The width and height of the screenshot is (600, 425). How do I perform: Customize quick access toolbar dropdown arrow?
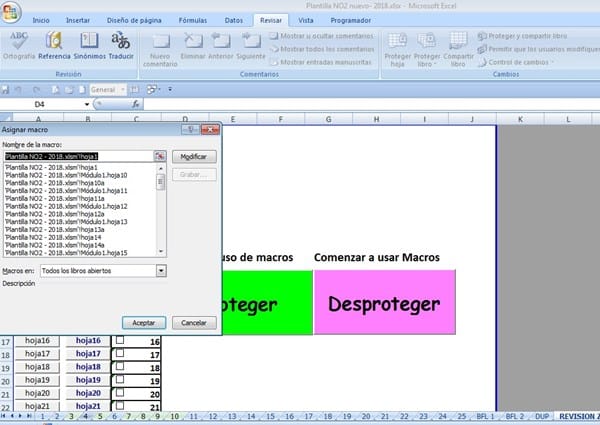[170, 90]
